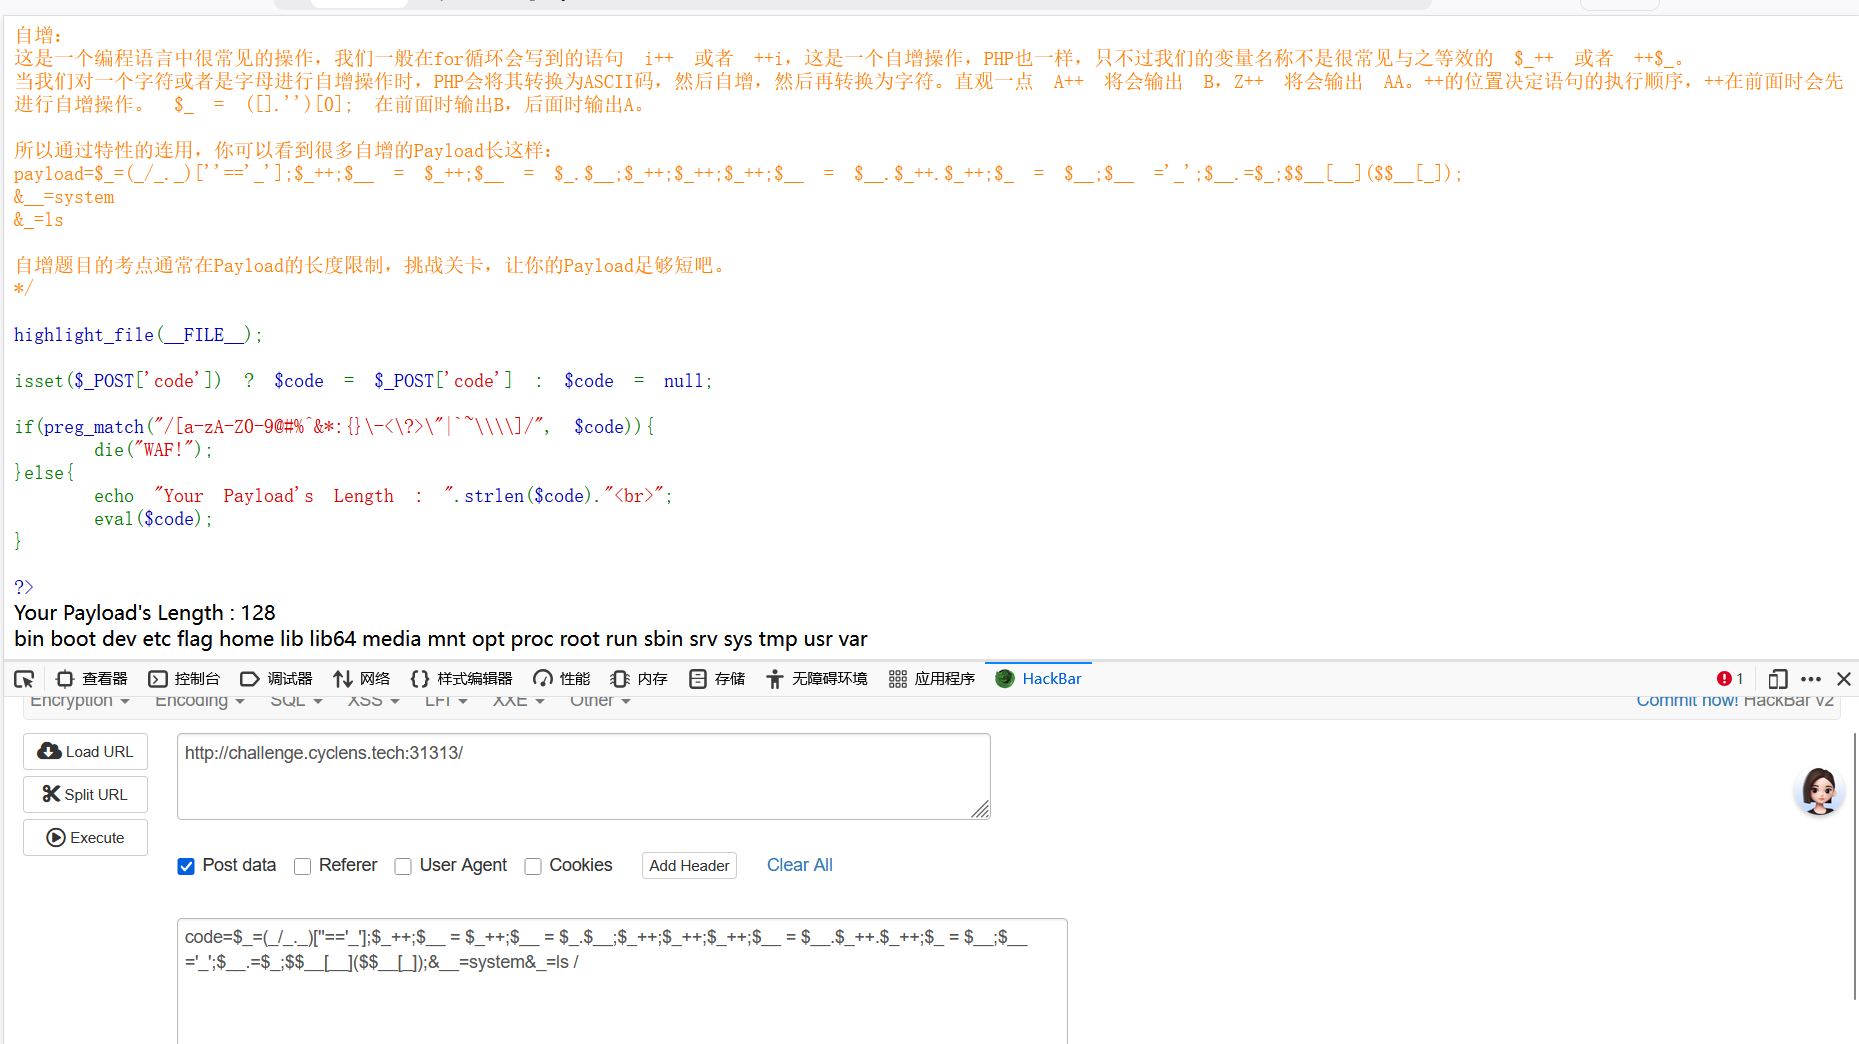Close the developer tools panel
Viewport: 1859px width, 1044px height.
coord(1844,679)
